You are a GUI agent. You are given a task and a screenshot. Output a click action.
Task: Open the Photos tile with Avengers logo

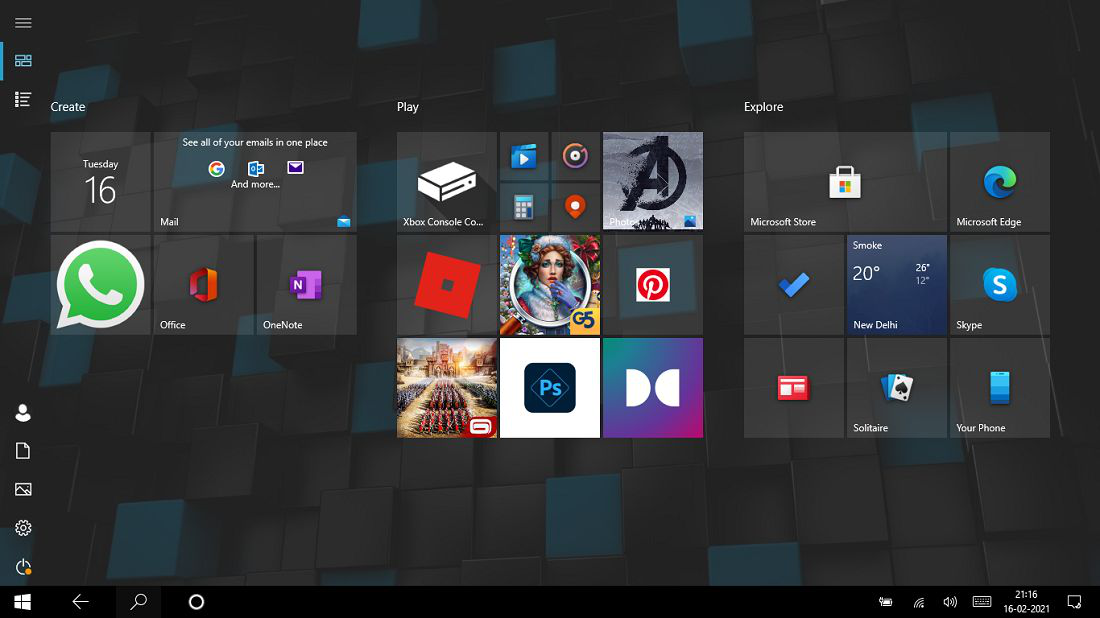click(x=653, y=182)
